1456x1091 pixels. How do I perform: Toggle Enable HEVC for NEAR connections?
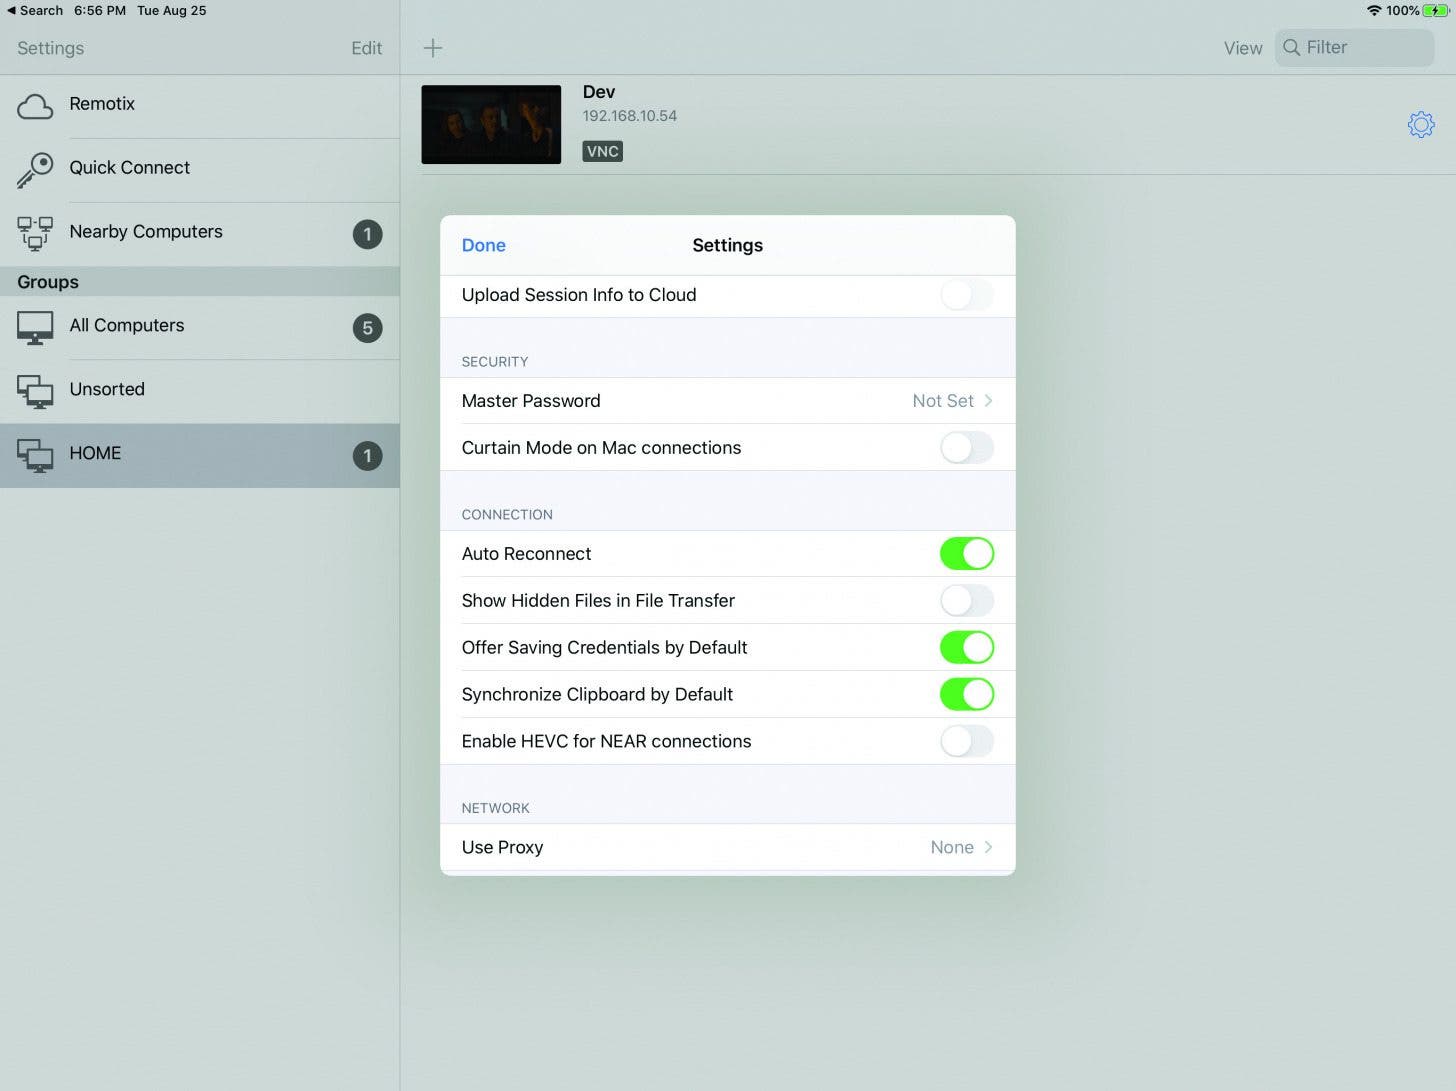966,742
